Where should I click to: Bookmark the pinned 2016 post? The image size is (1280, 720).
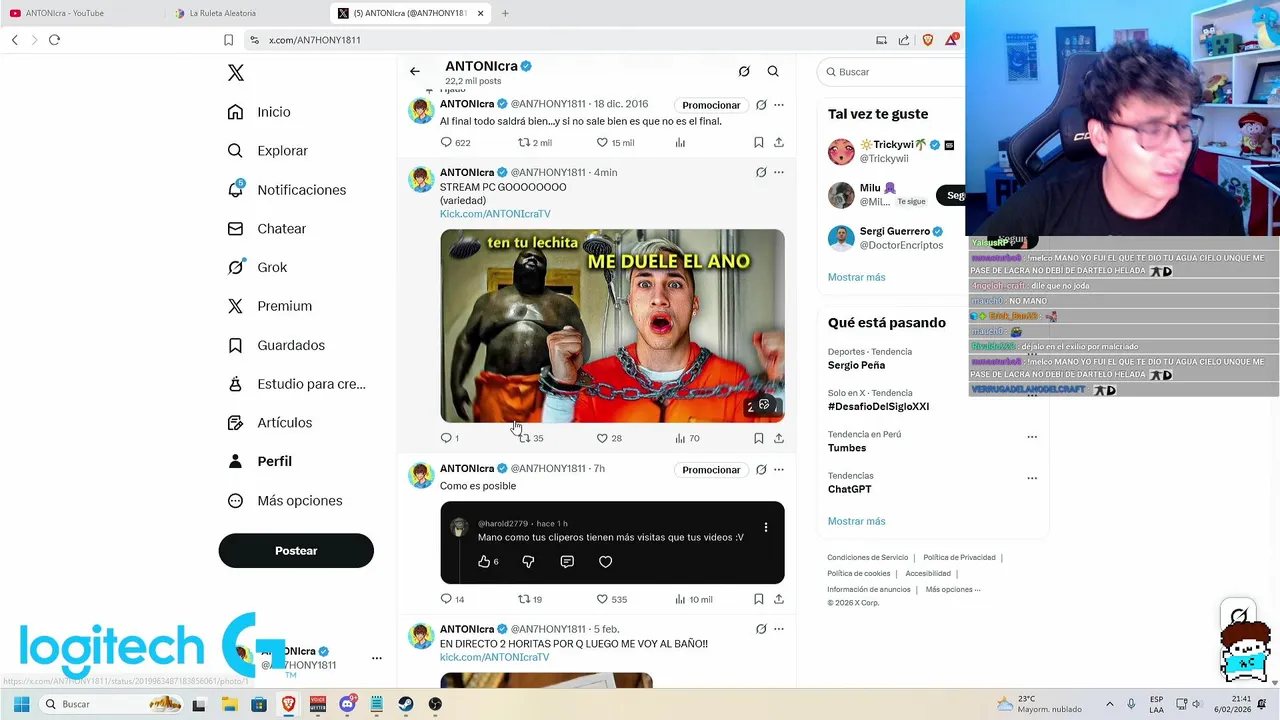point(759,143)
